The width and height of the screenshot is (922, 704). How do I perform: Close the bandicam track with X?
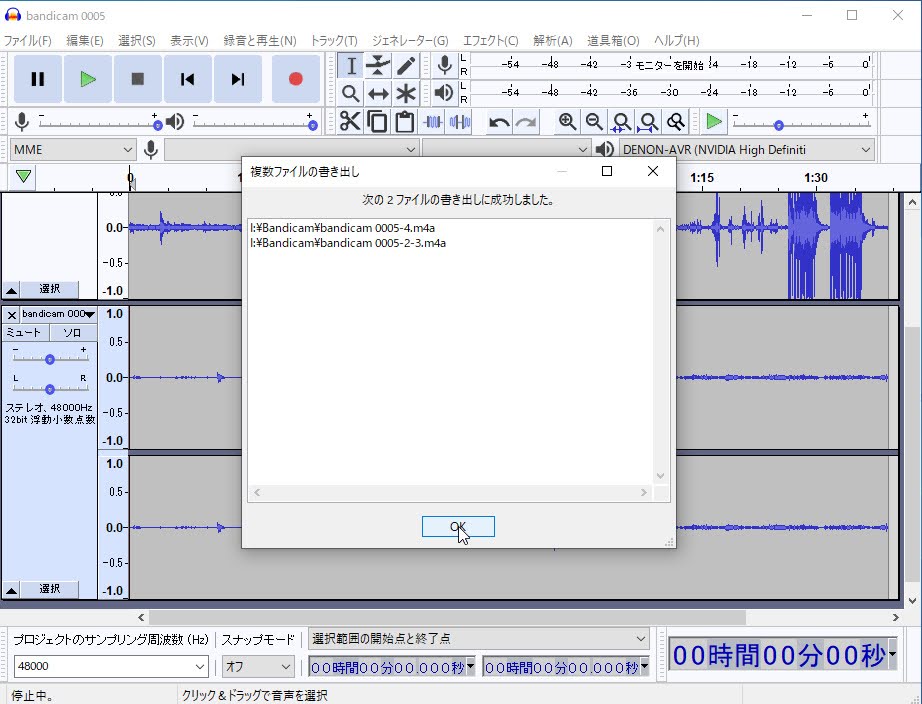[x=12, y=314]
